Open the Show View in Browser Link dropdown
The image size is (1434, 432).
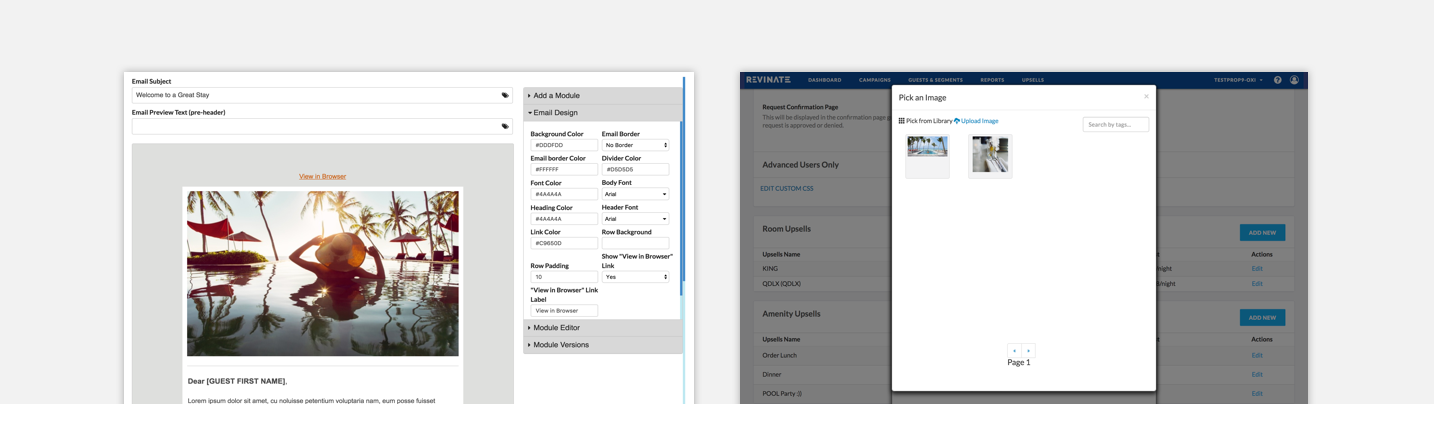tap(635, 277)
